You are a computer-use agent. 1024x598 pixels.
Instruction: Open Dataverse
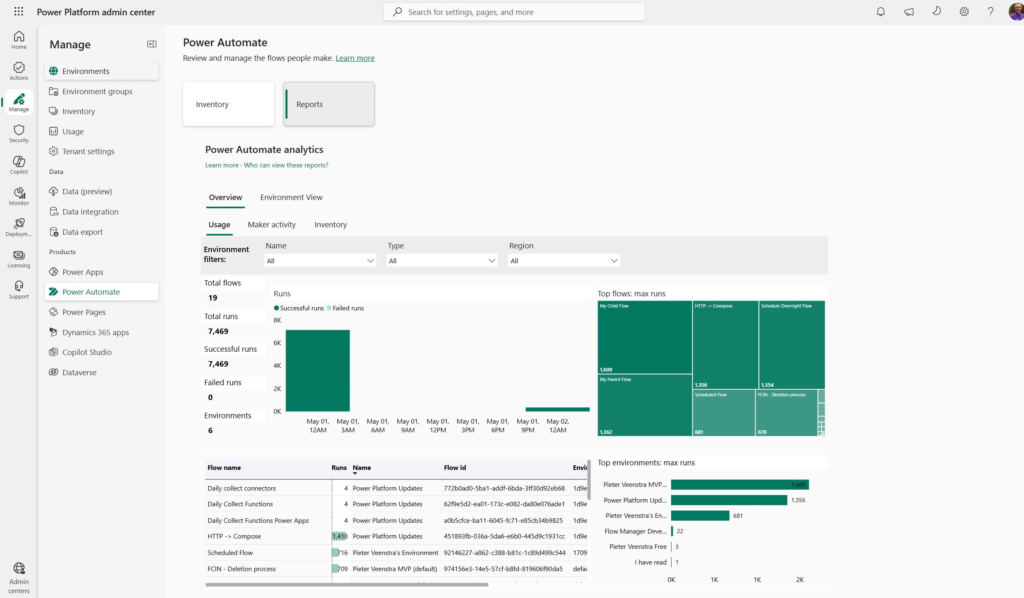101,372
